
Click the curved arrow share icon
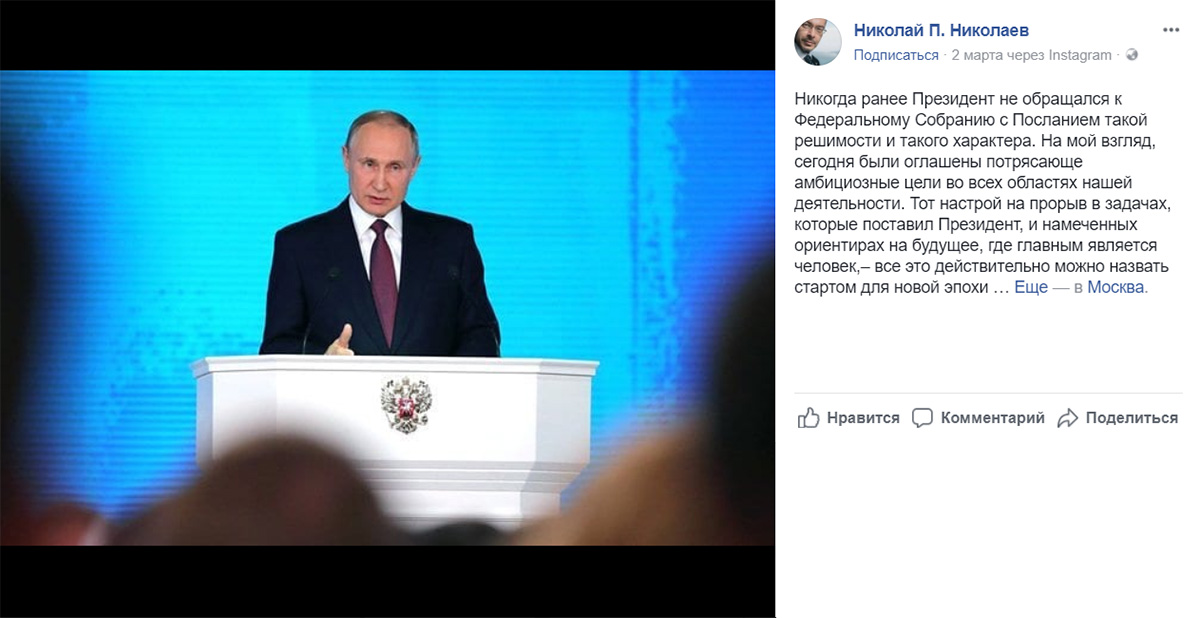[x=1068, y=418]
